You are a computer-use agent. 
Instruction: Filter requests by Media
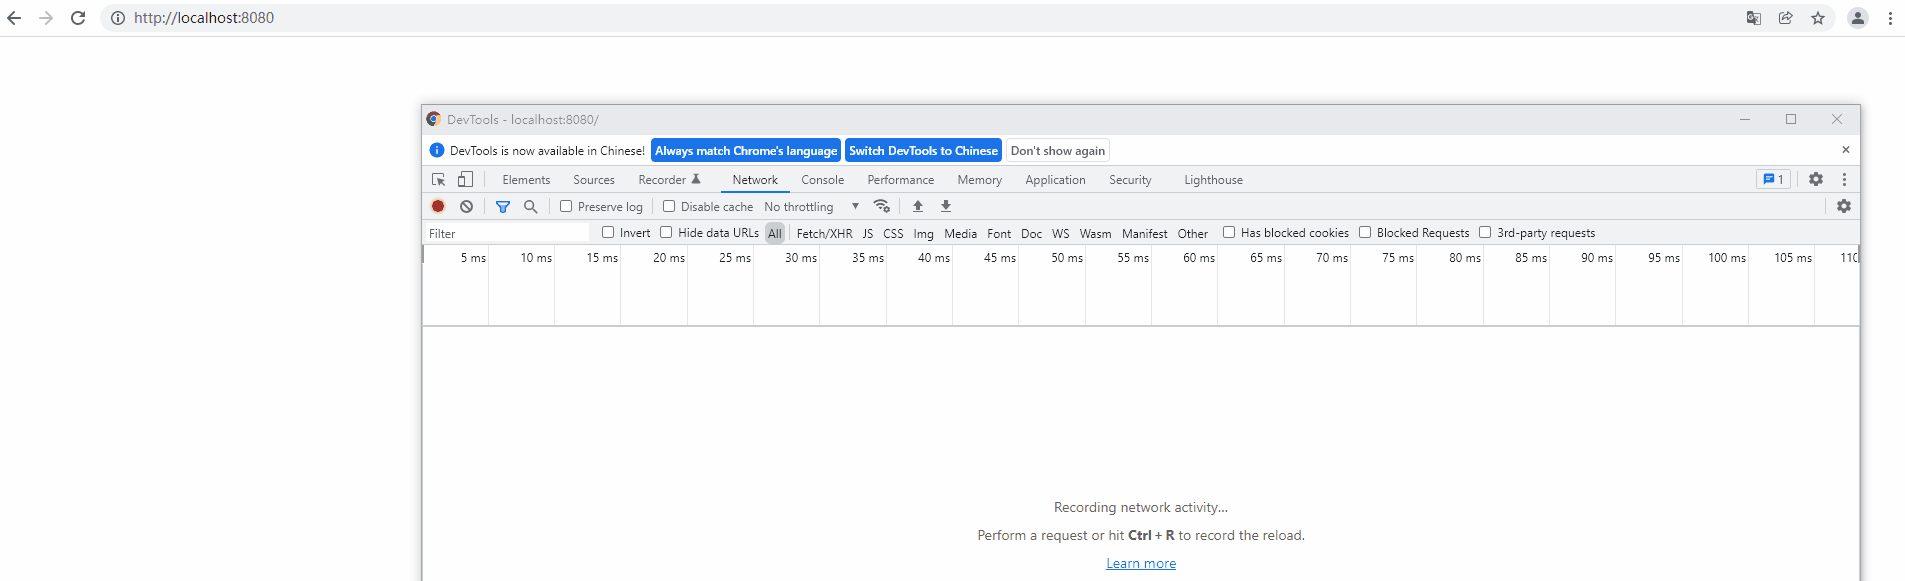tap(961, 233)
